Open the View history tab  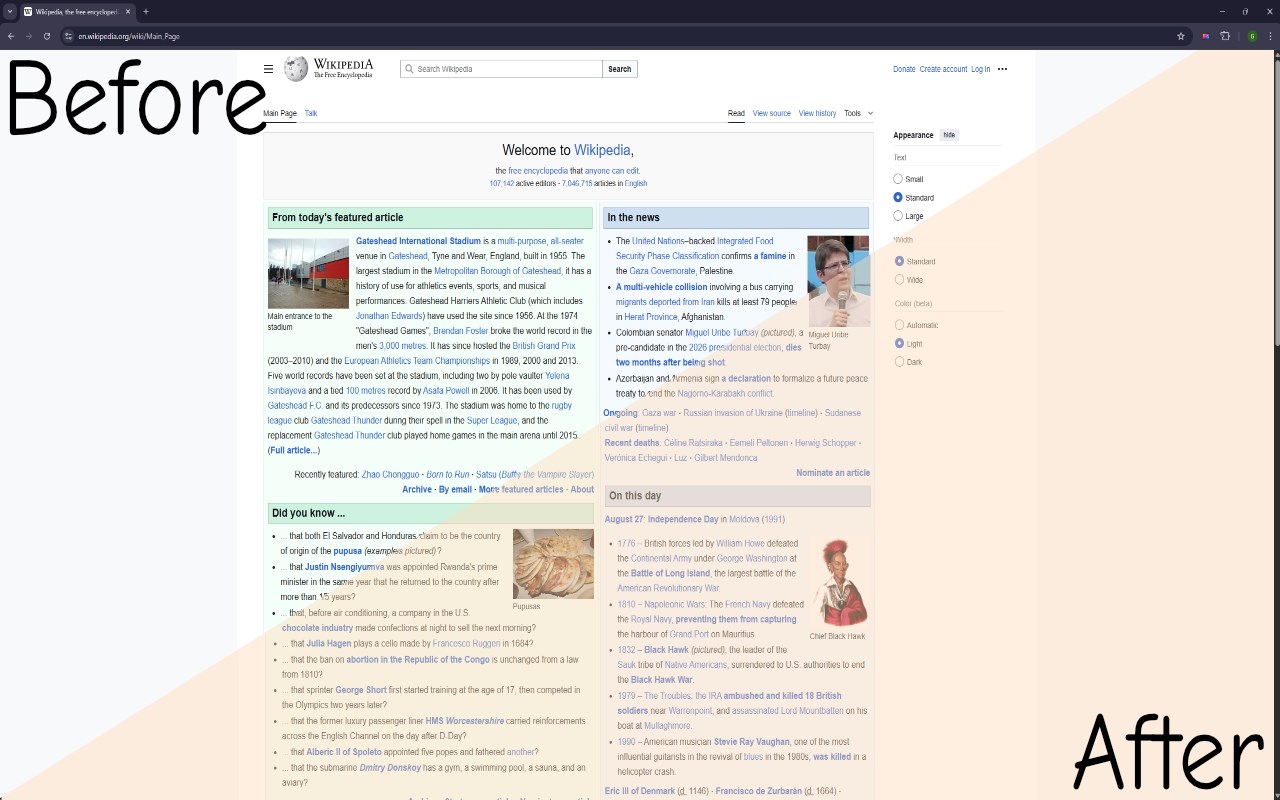pos(817,113)
